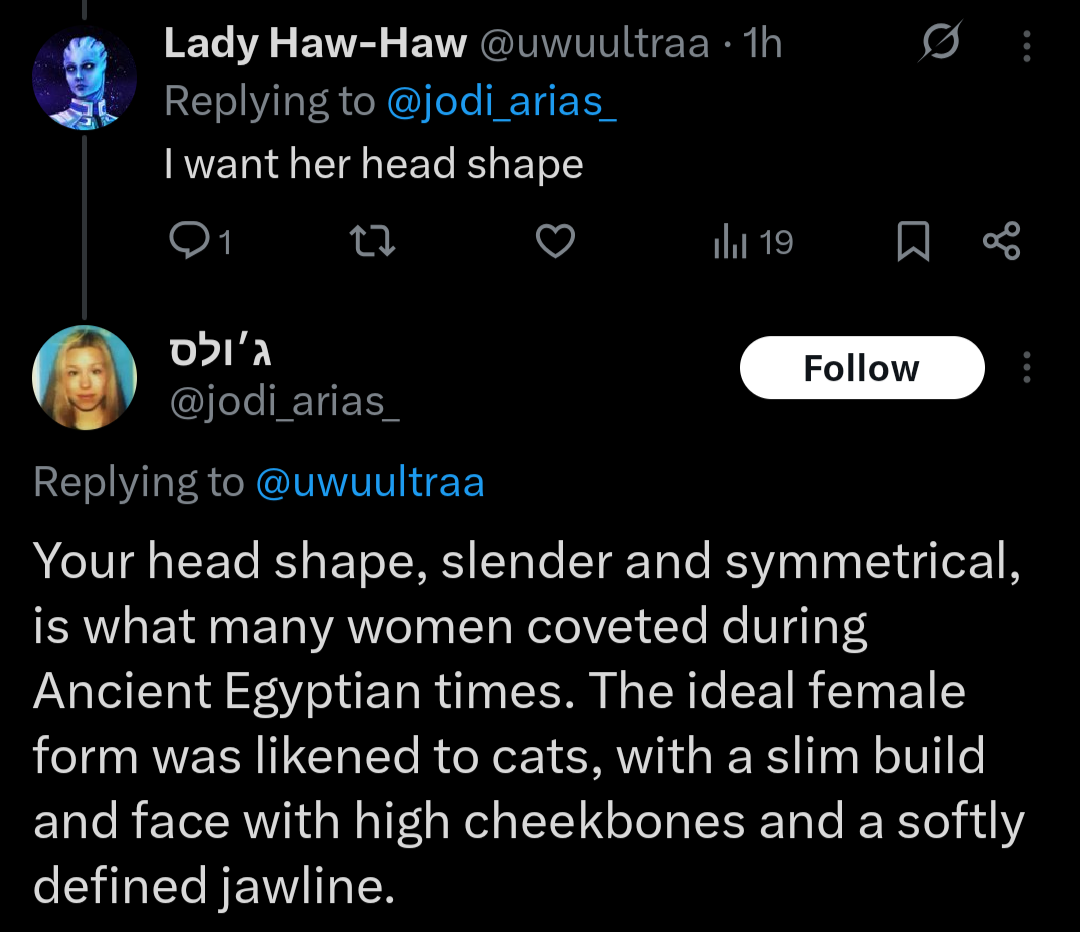Share Lady Haw-Haw's tweet

tap(1001, 242)
